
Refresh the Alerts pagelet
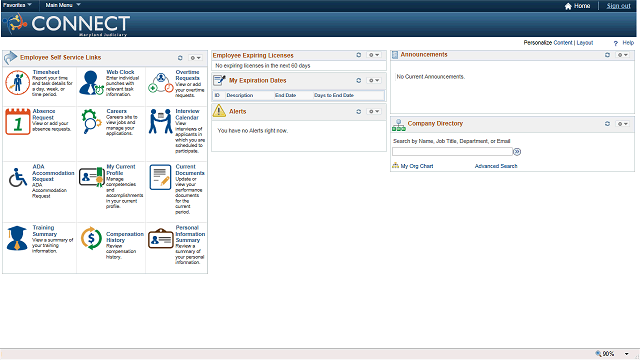pyautogui.click(x=358, y=111)
